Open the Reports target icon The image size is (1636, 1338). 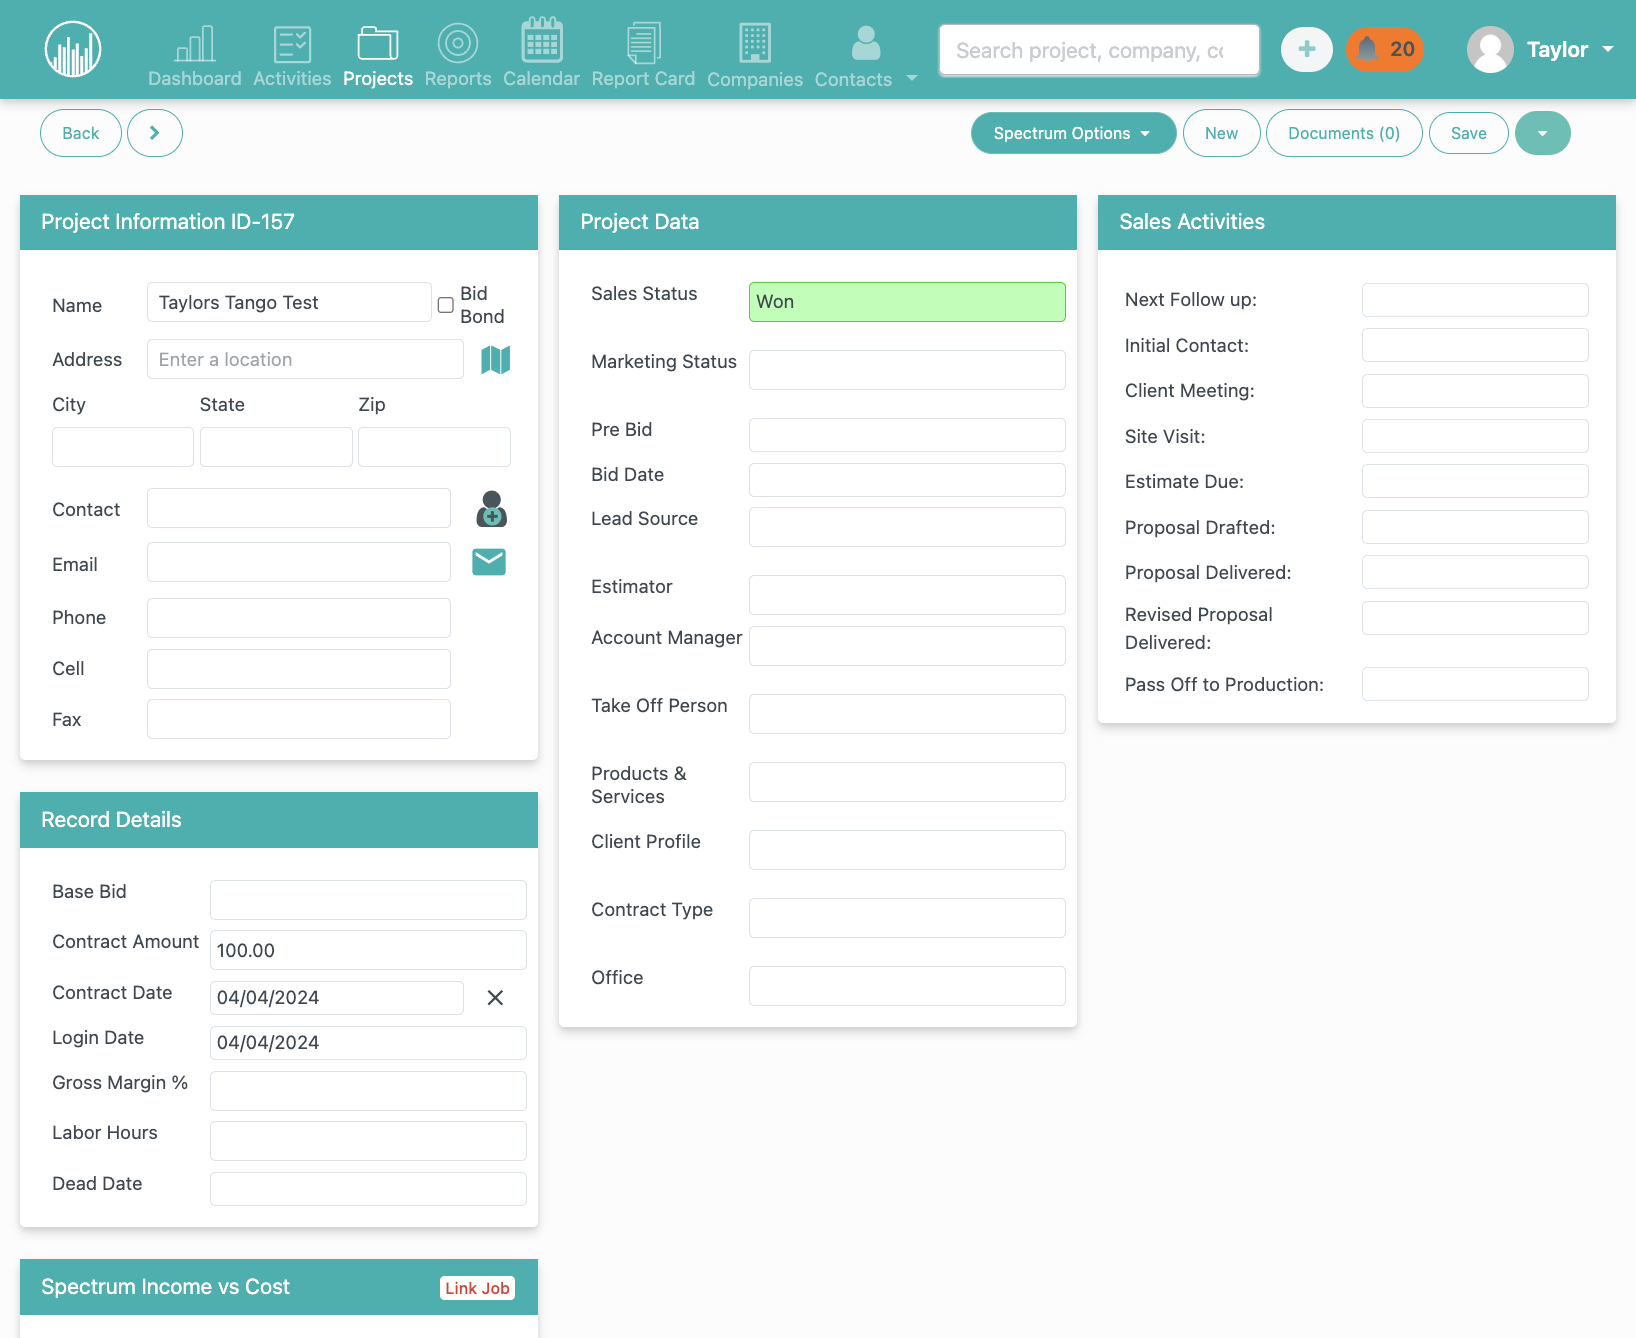coord(458,43)
